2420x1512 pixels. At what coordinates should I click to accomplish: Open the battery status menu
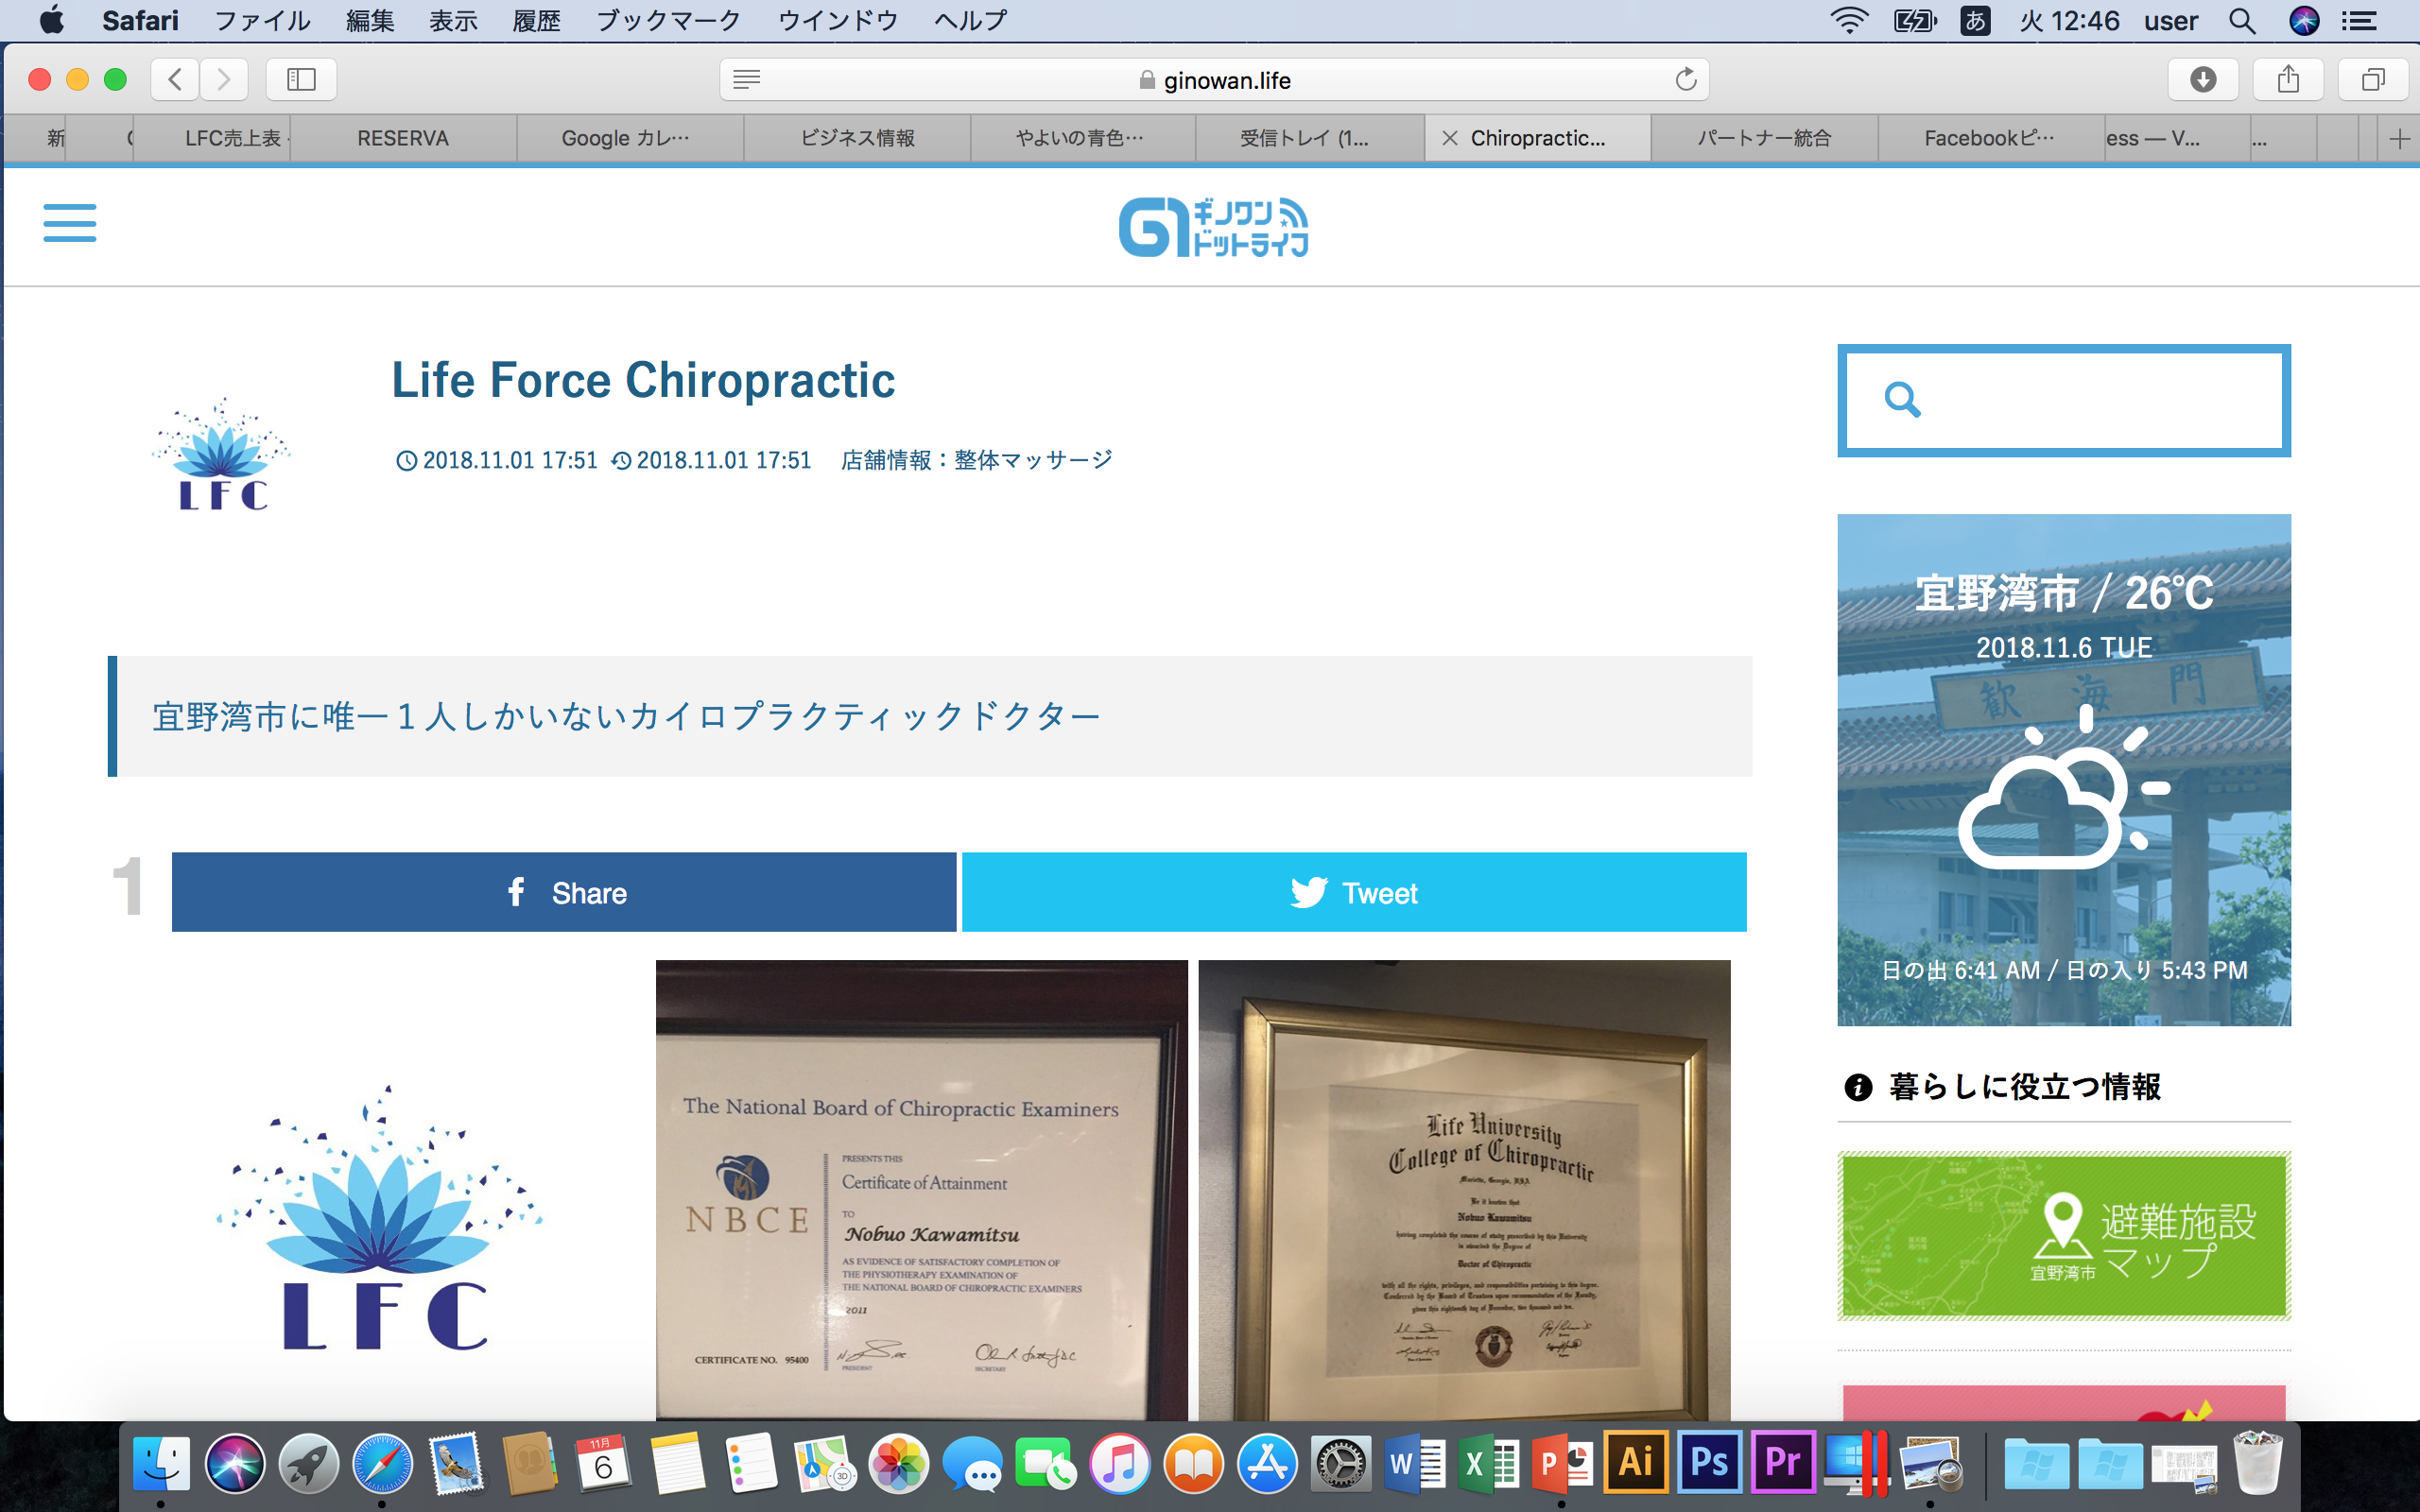point(1915,20)
